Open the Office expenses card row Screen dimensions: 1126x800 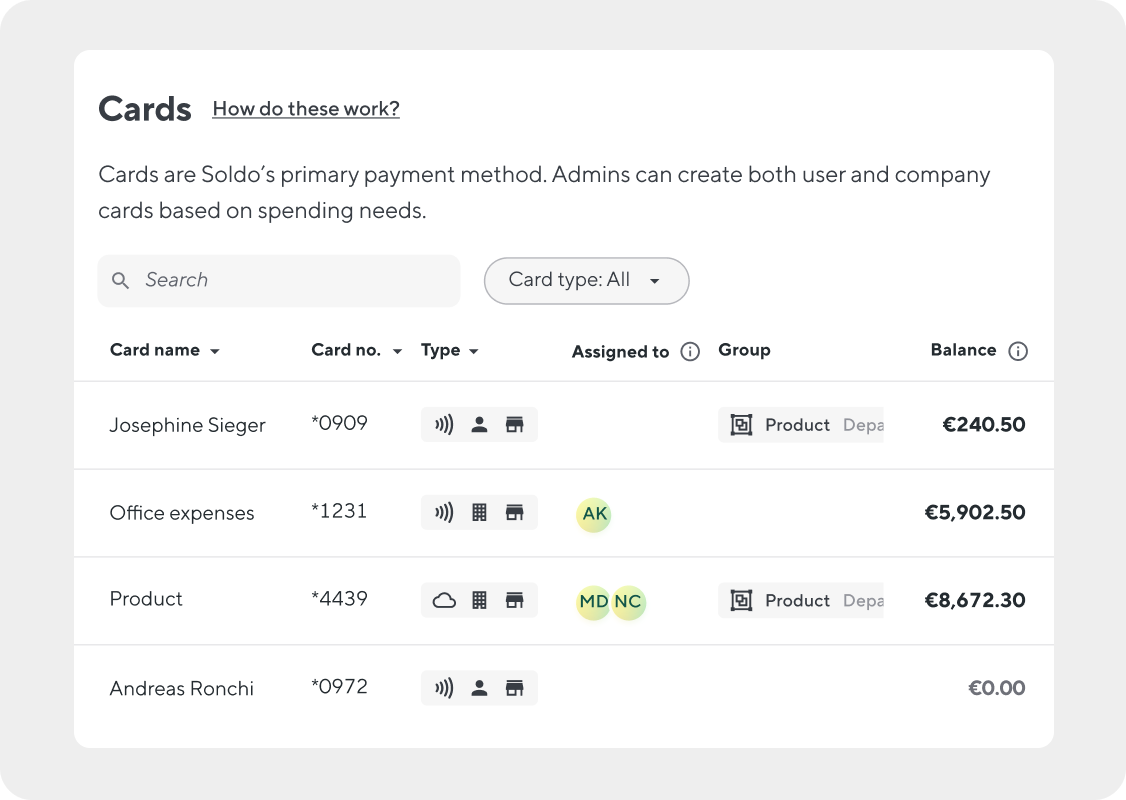(x=182, y=513)
